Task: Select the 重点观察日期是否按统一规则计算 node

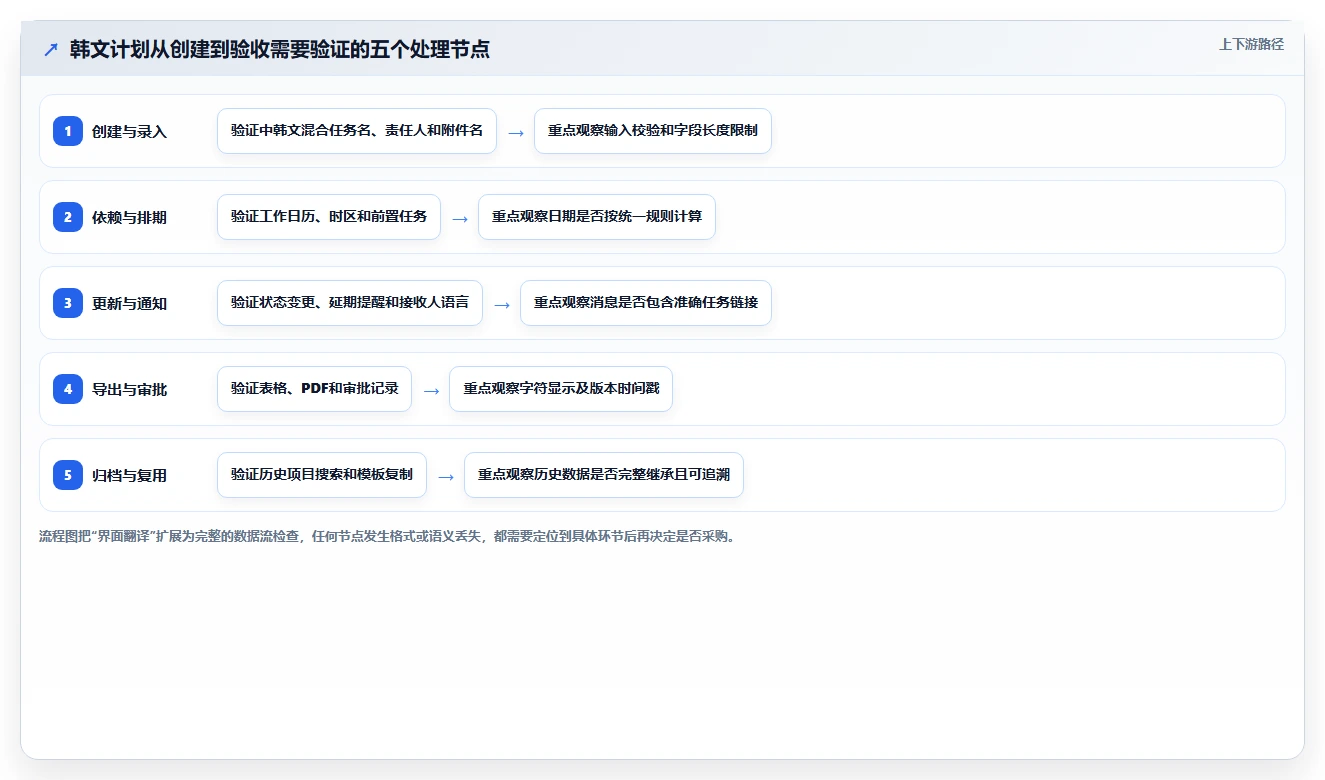Action: click(x=597, y=217)
